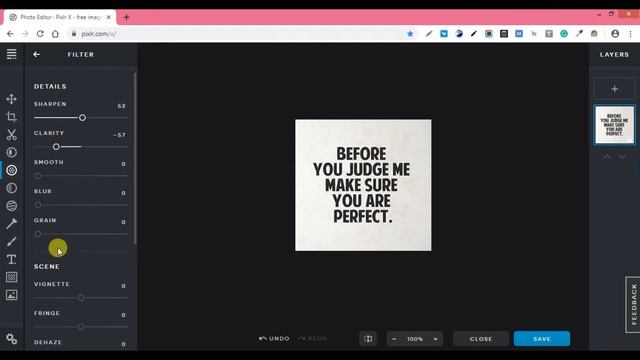
Task: Open the hamburger main menu
Action: tap(11, 54)
